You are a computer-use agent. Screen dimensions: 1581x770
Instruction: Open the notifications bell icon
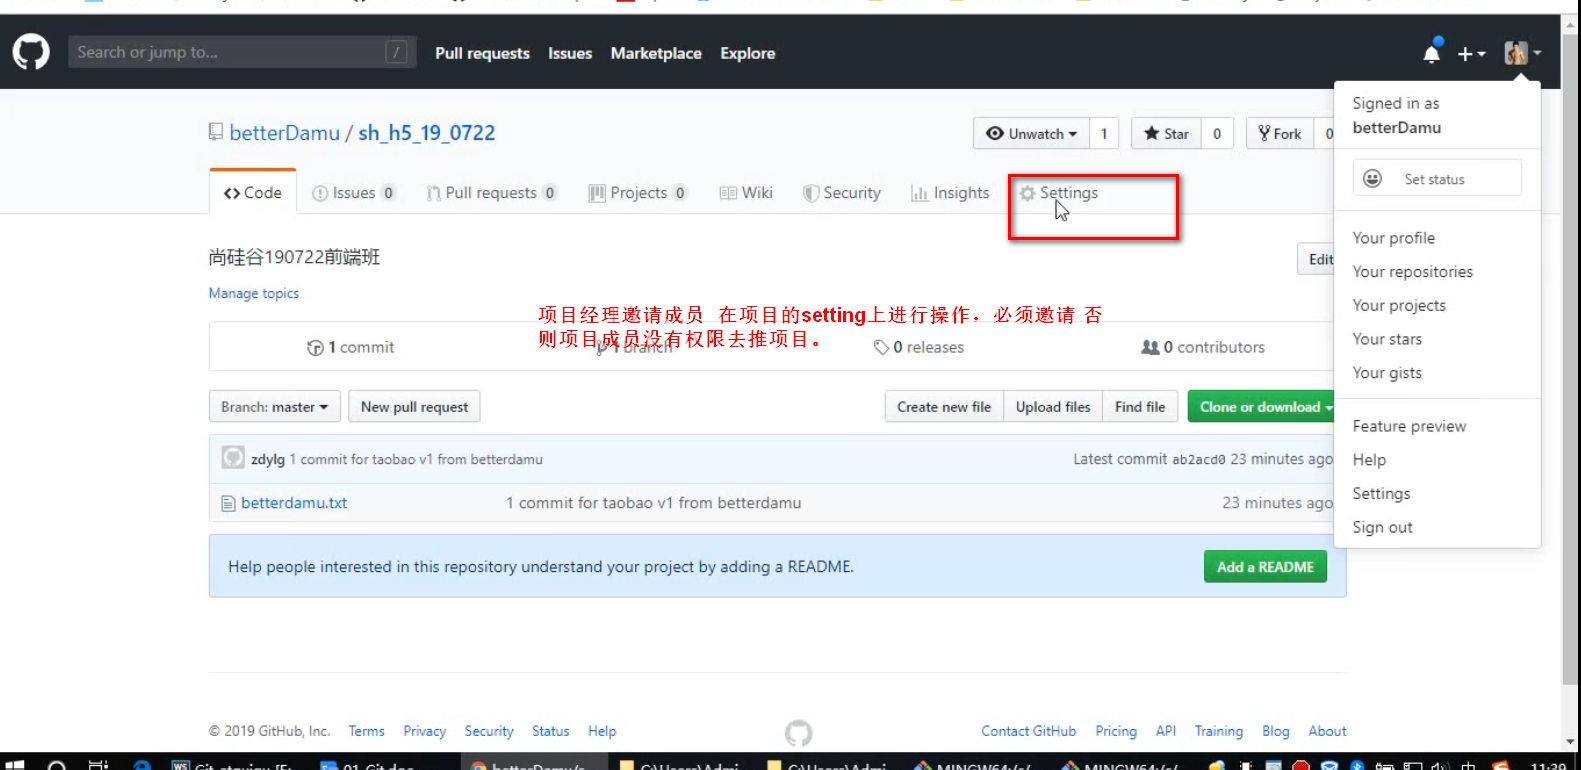(x=1432, y=53)
